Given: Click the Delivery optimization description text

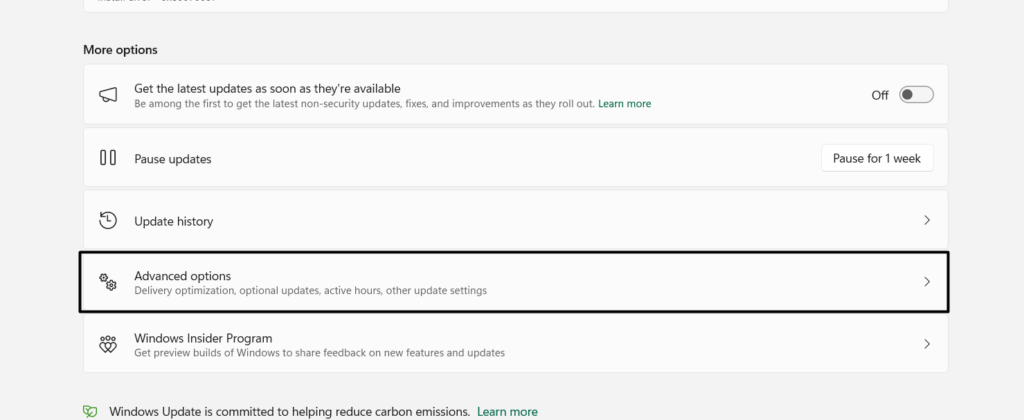Looking at the screenshot, I should coord(310,291).
